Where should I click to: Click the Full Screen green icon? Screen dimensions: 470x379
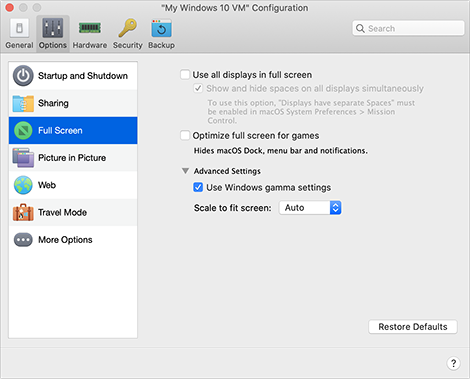tap(23, 131)
